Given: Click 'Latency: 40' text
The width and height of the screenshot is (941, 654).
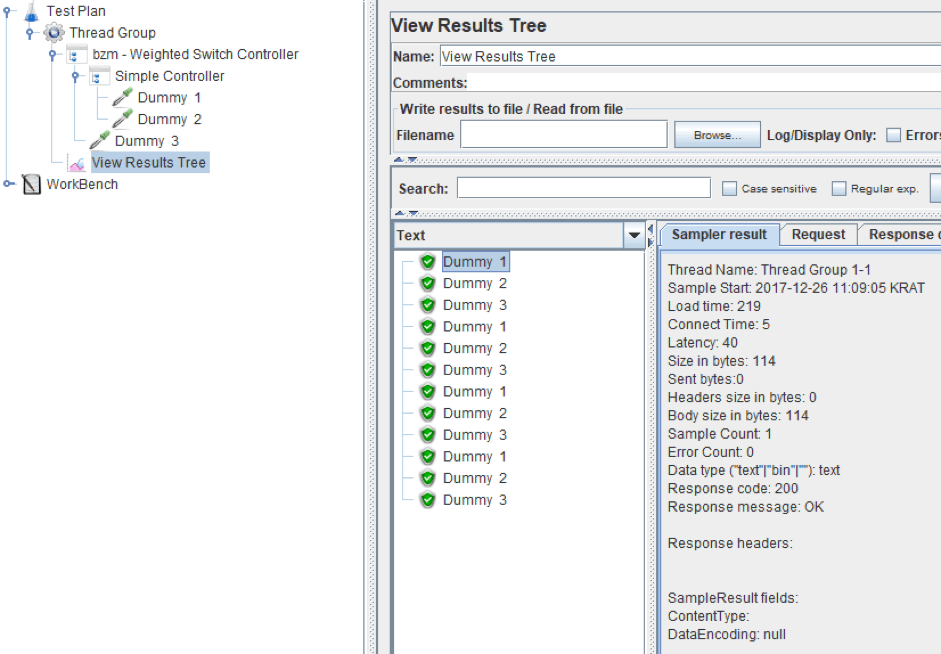Looking at the screenshot, I should coord(703,343).
